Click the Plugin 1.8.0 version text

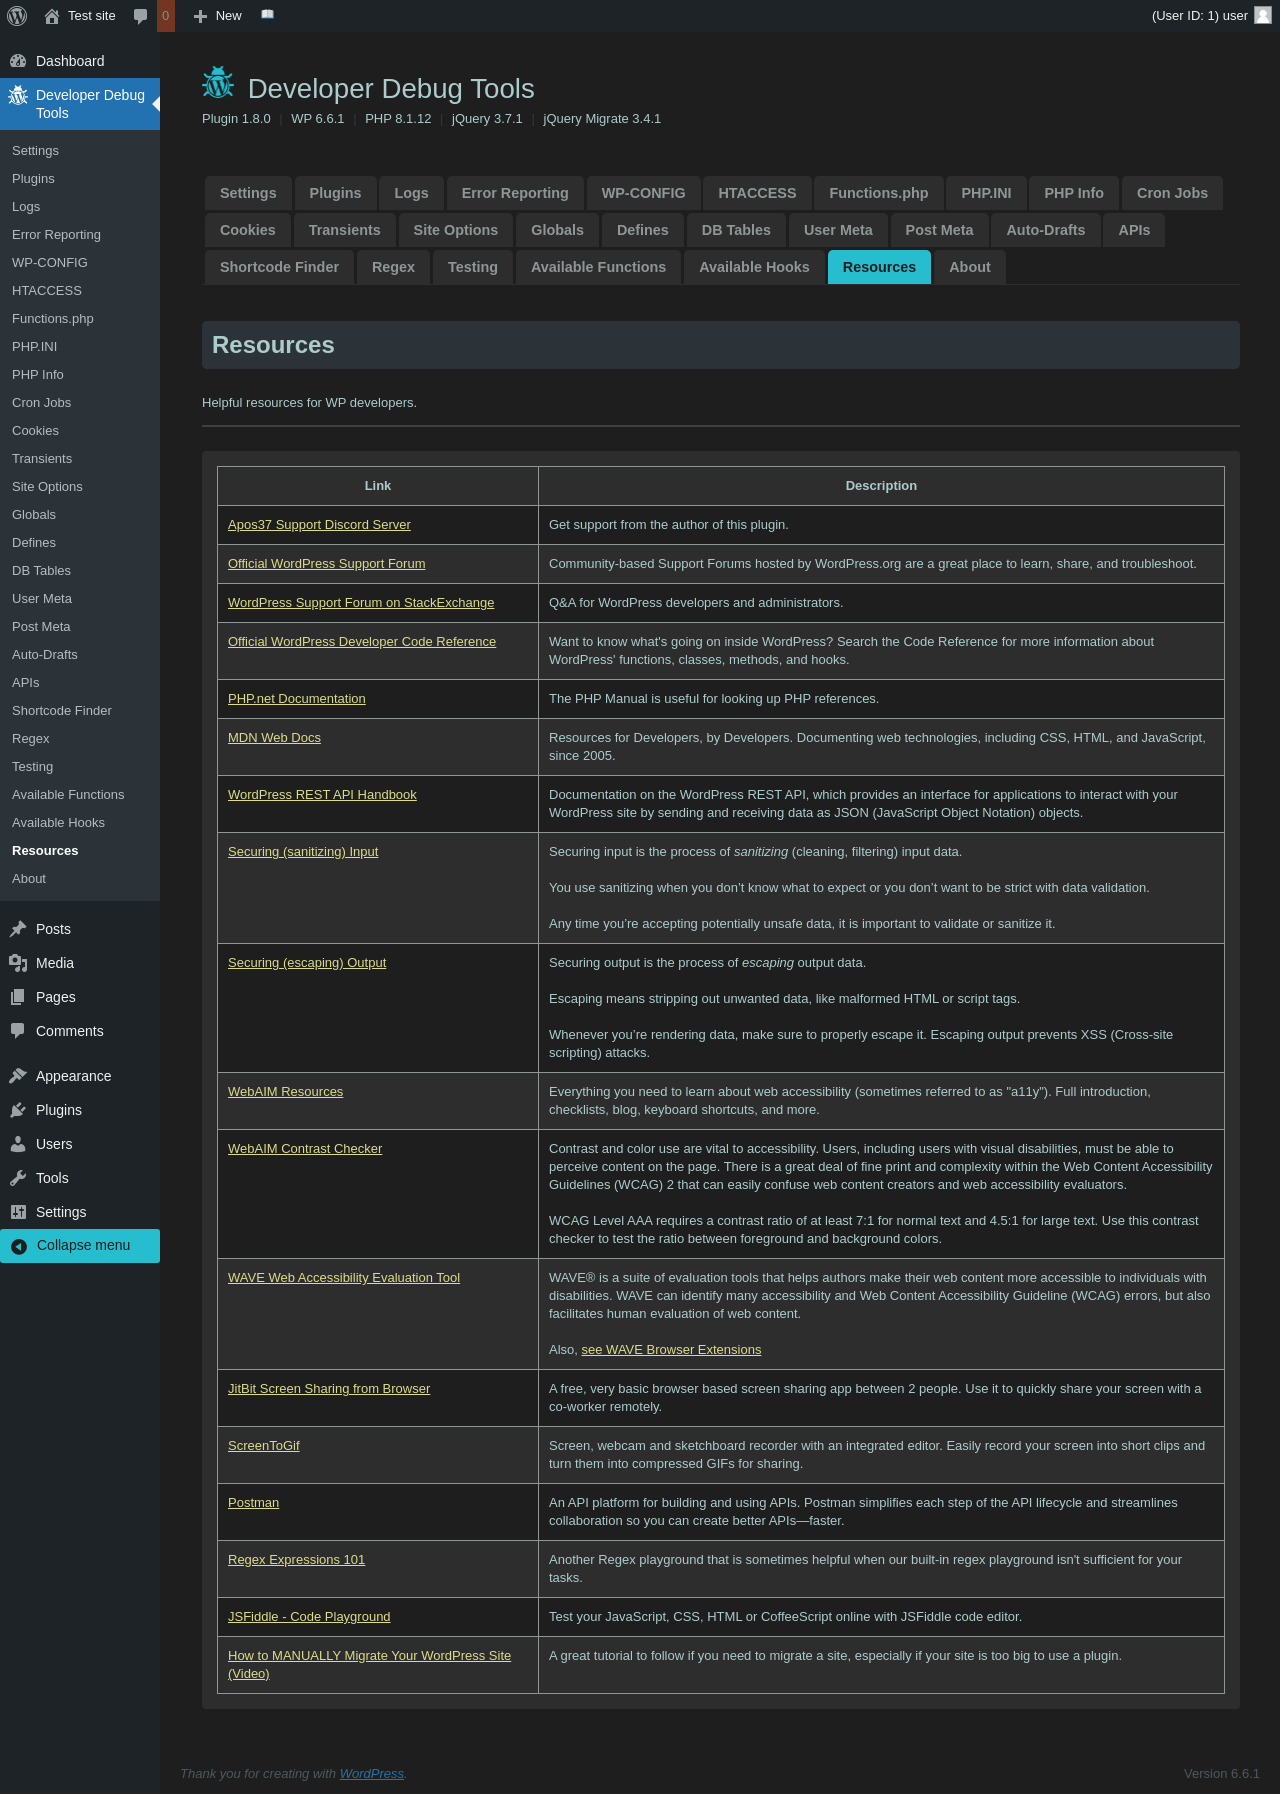coord(236,119)
